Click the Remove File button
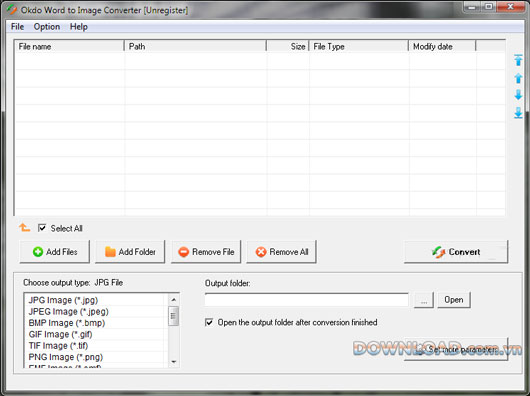Viewport: 530px width, 396px height. tap(206, 252)
